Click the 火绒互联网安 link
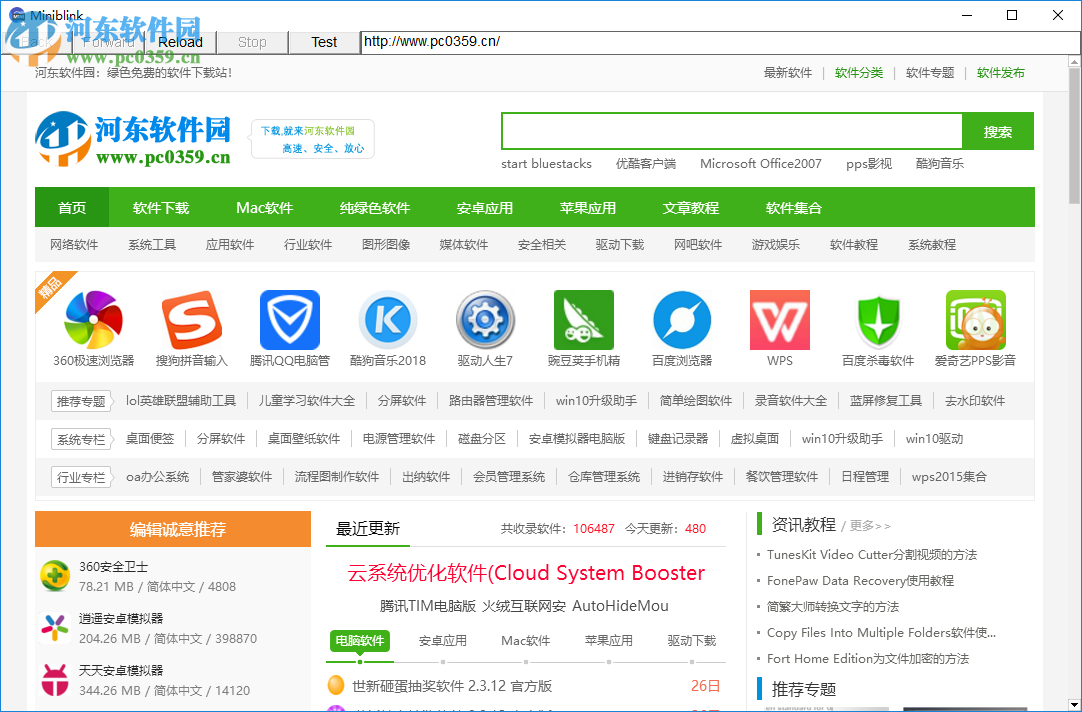1082x712 pixels. (524, 606)
